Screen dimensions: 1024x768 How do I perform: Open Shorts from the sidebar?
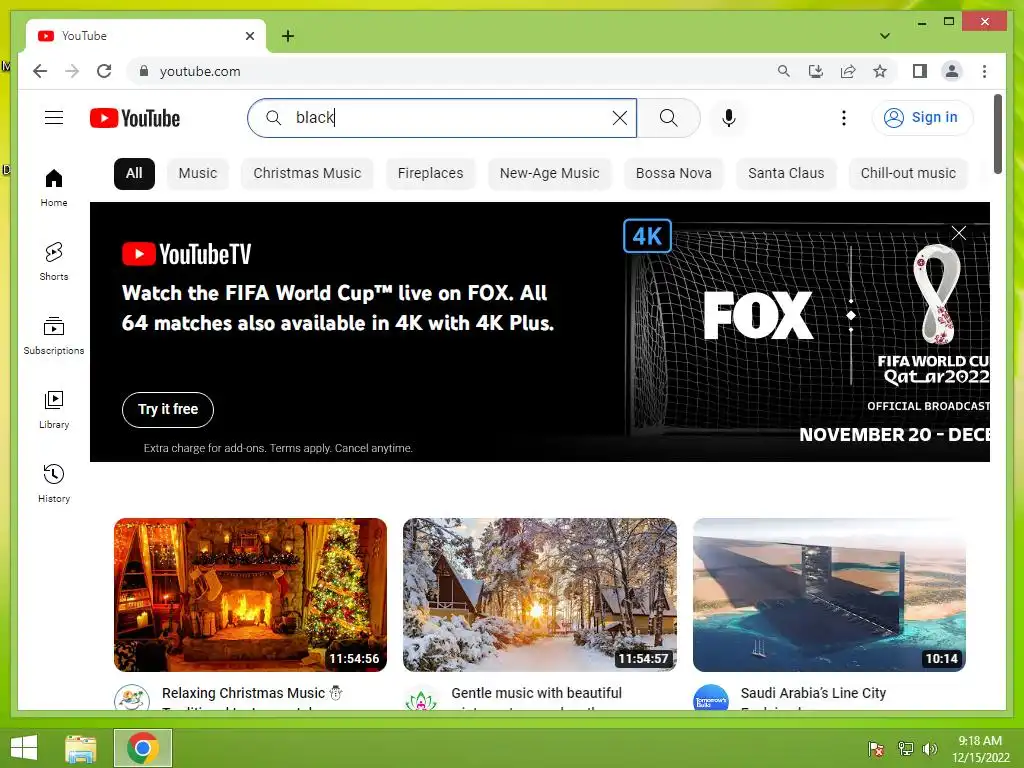coord(54,261)
